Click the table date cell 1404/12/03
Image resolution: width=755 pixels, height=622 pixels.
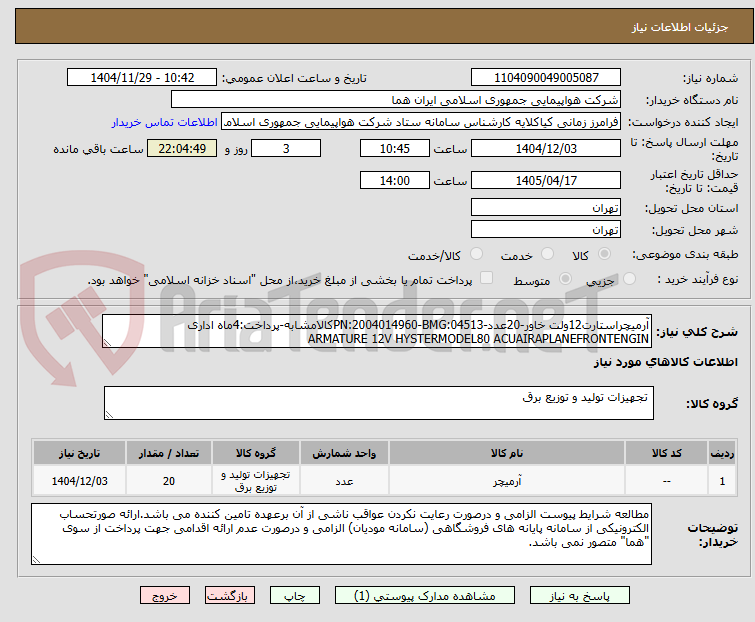click(x=79, y=480)
